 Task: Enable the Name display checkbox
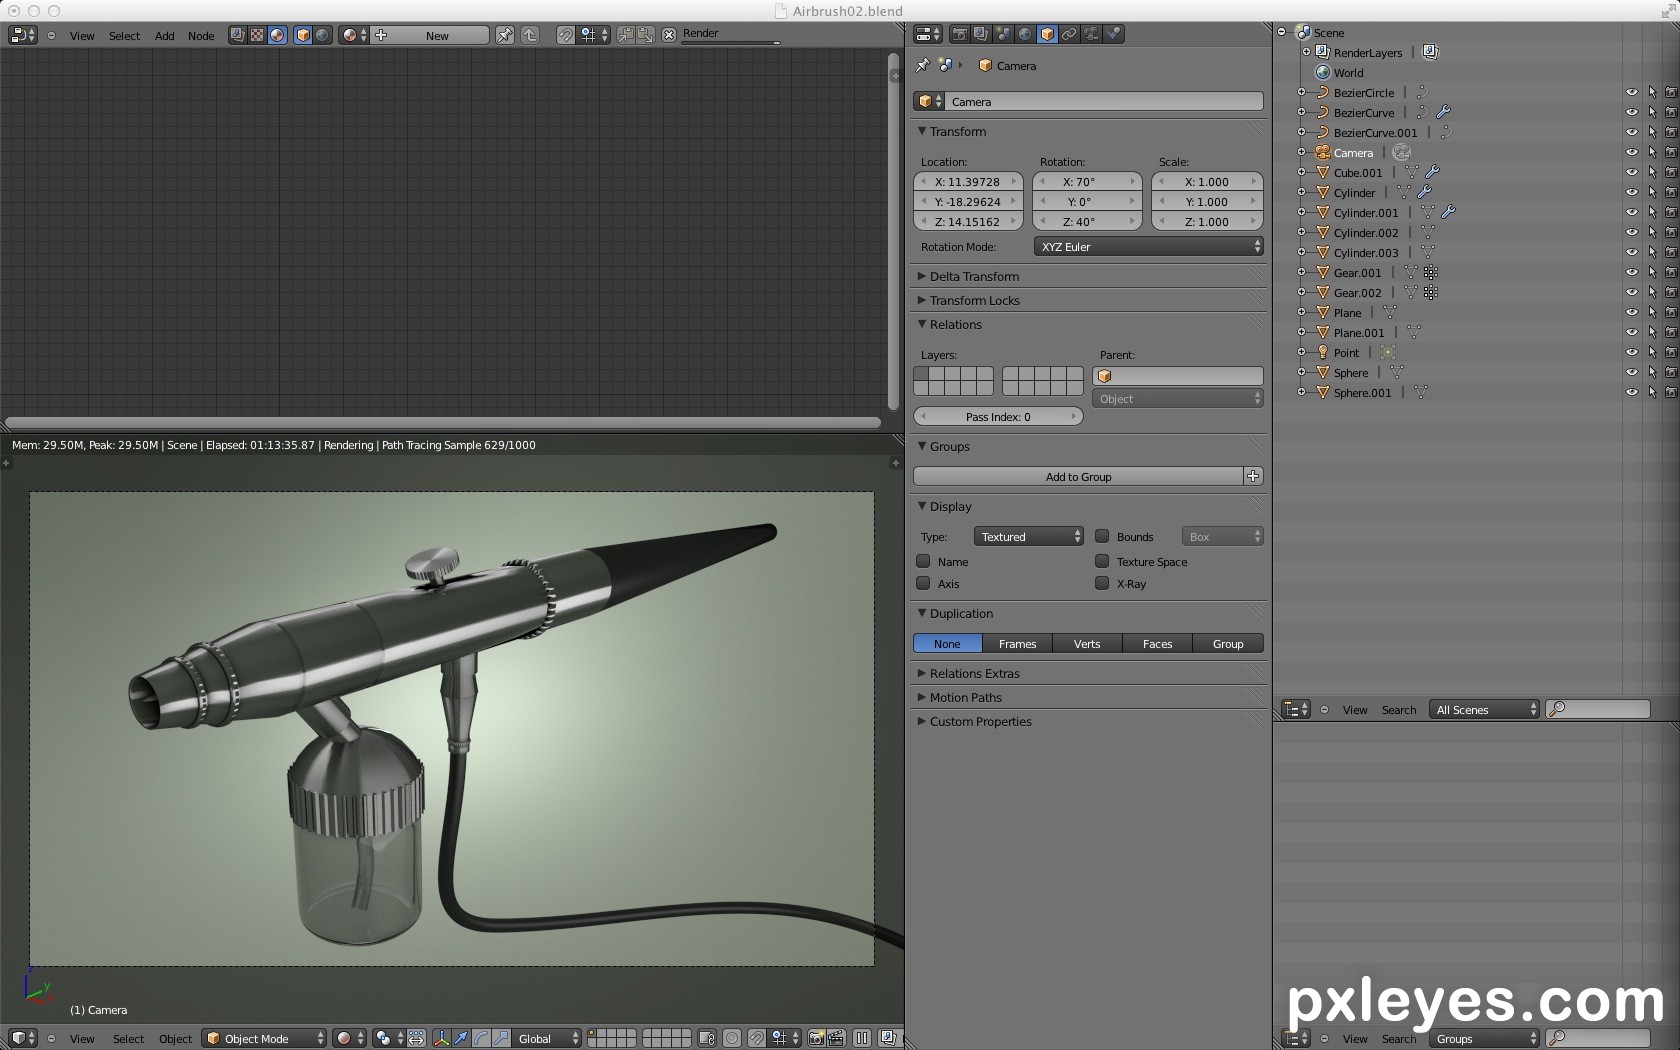tap(923, 561)
